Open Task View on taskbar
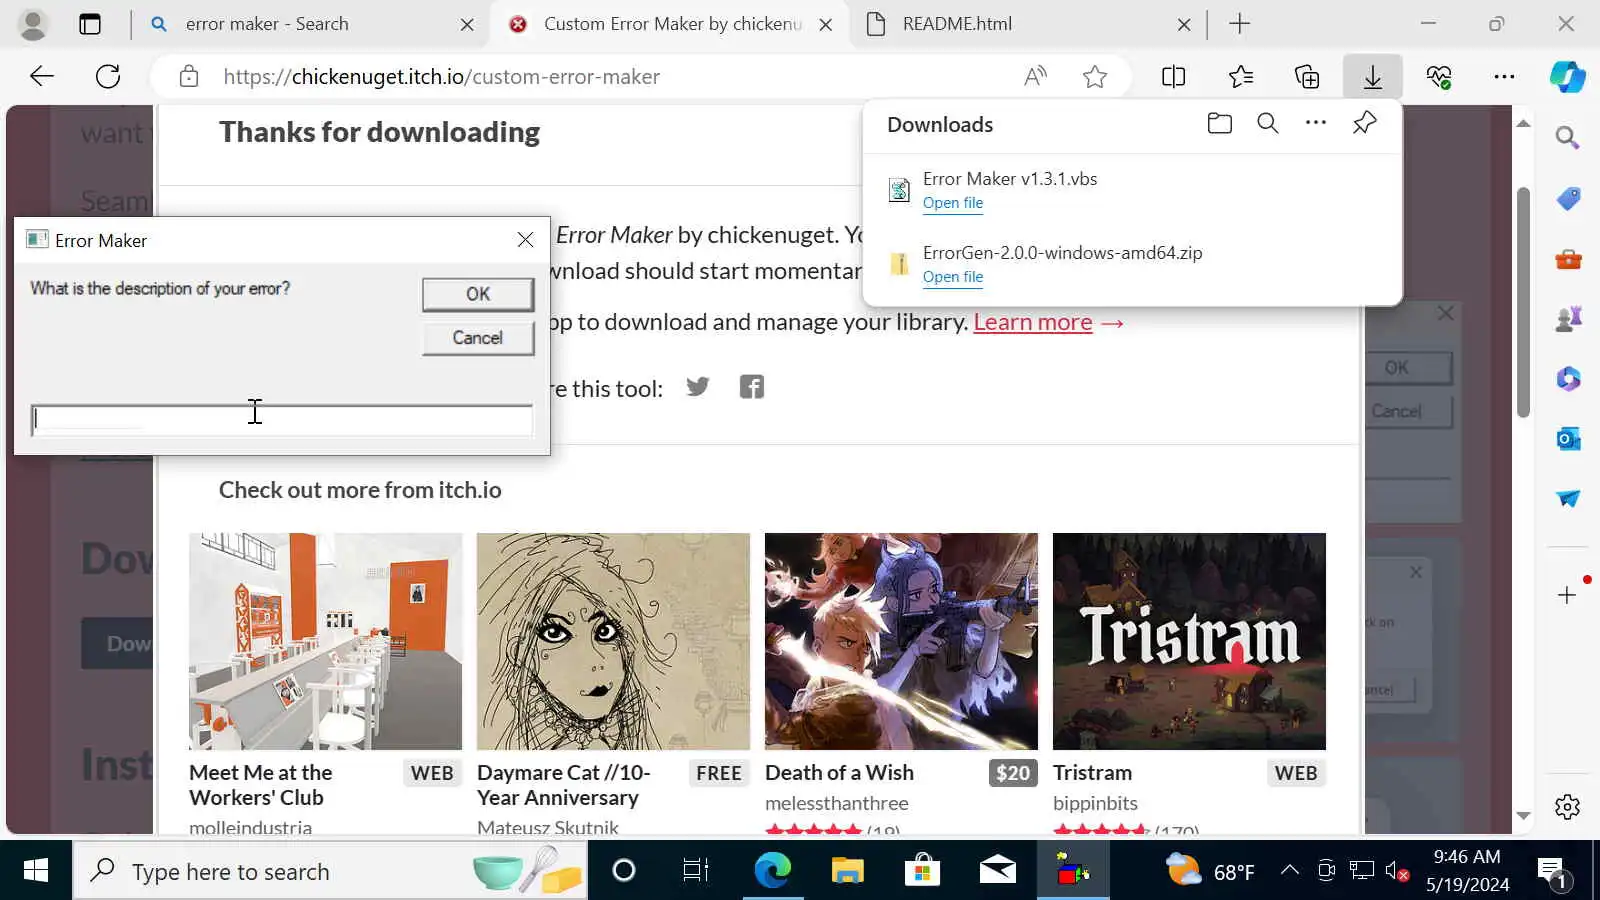This screenshot has height=900, width=1600. point(695,871)
